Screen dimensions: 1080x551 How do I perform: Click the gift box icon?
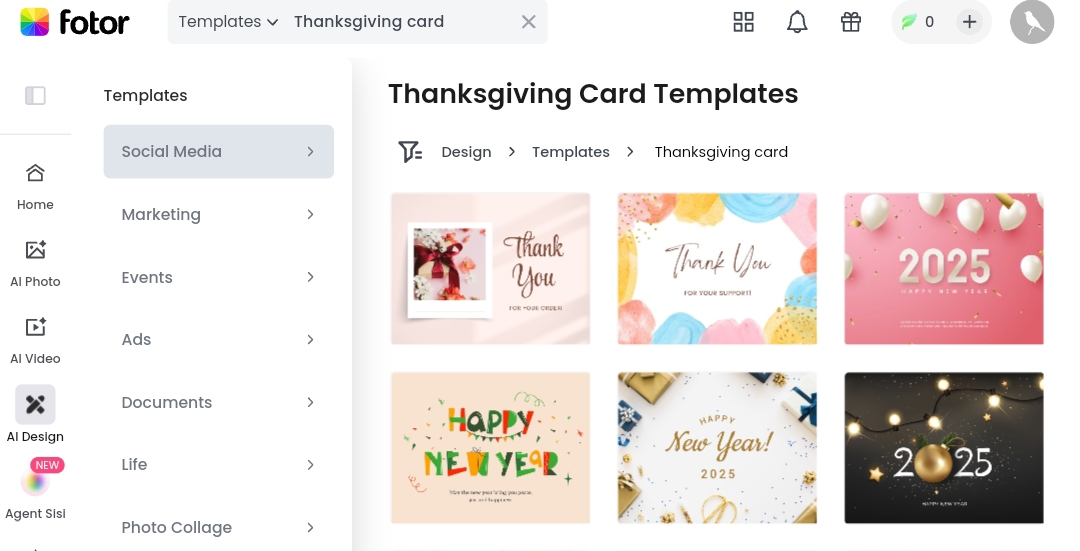(851, 22)
